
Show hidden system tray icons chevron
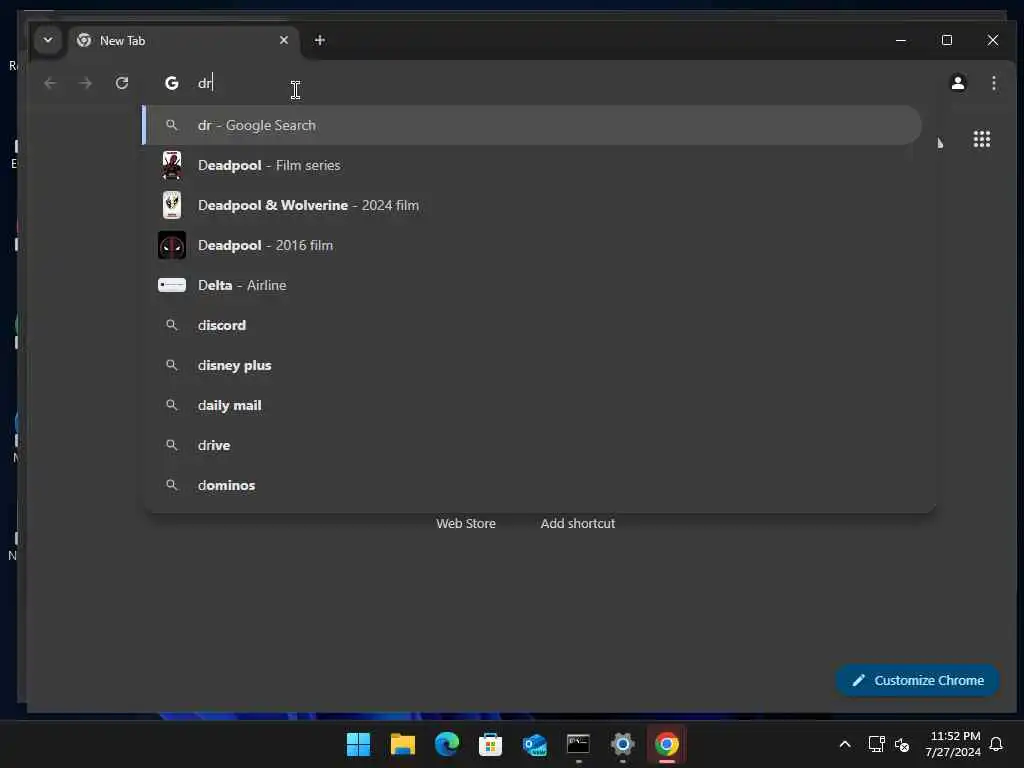click(844, 744)
